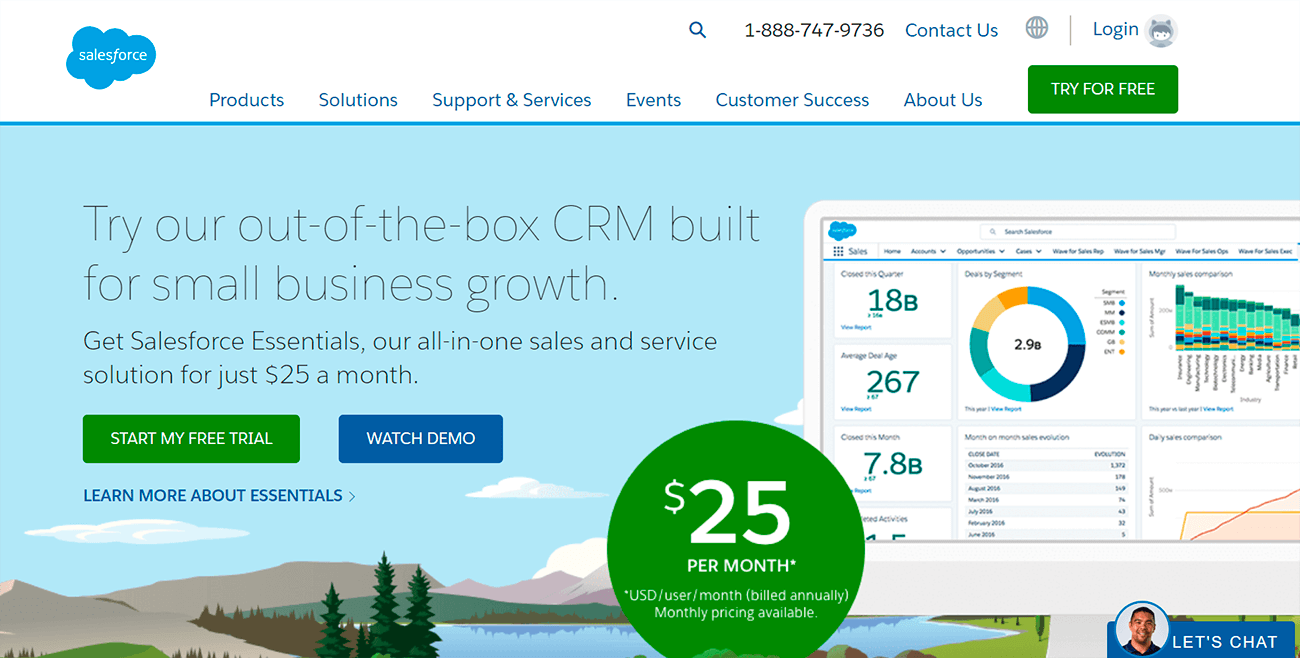Follow the Contact Us link

(x=951, y=30)
